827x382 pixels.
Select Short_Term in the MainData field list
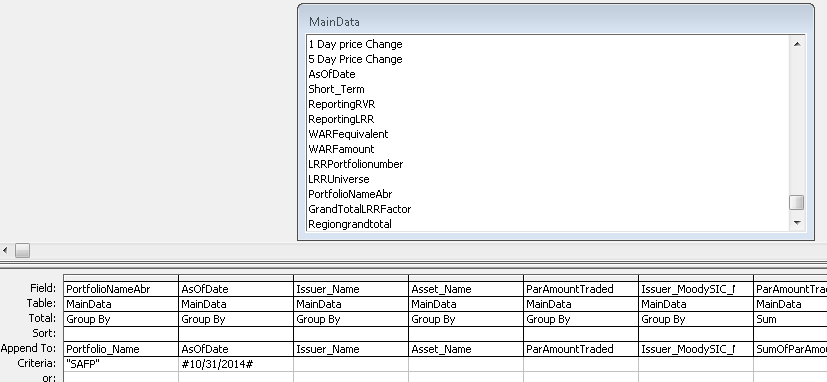coord(336,89)
